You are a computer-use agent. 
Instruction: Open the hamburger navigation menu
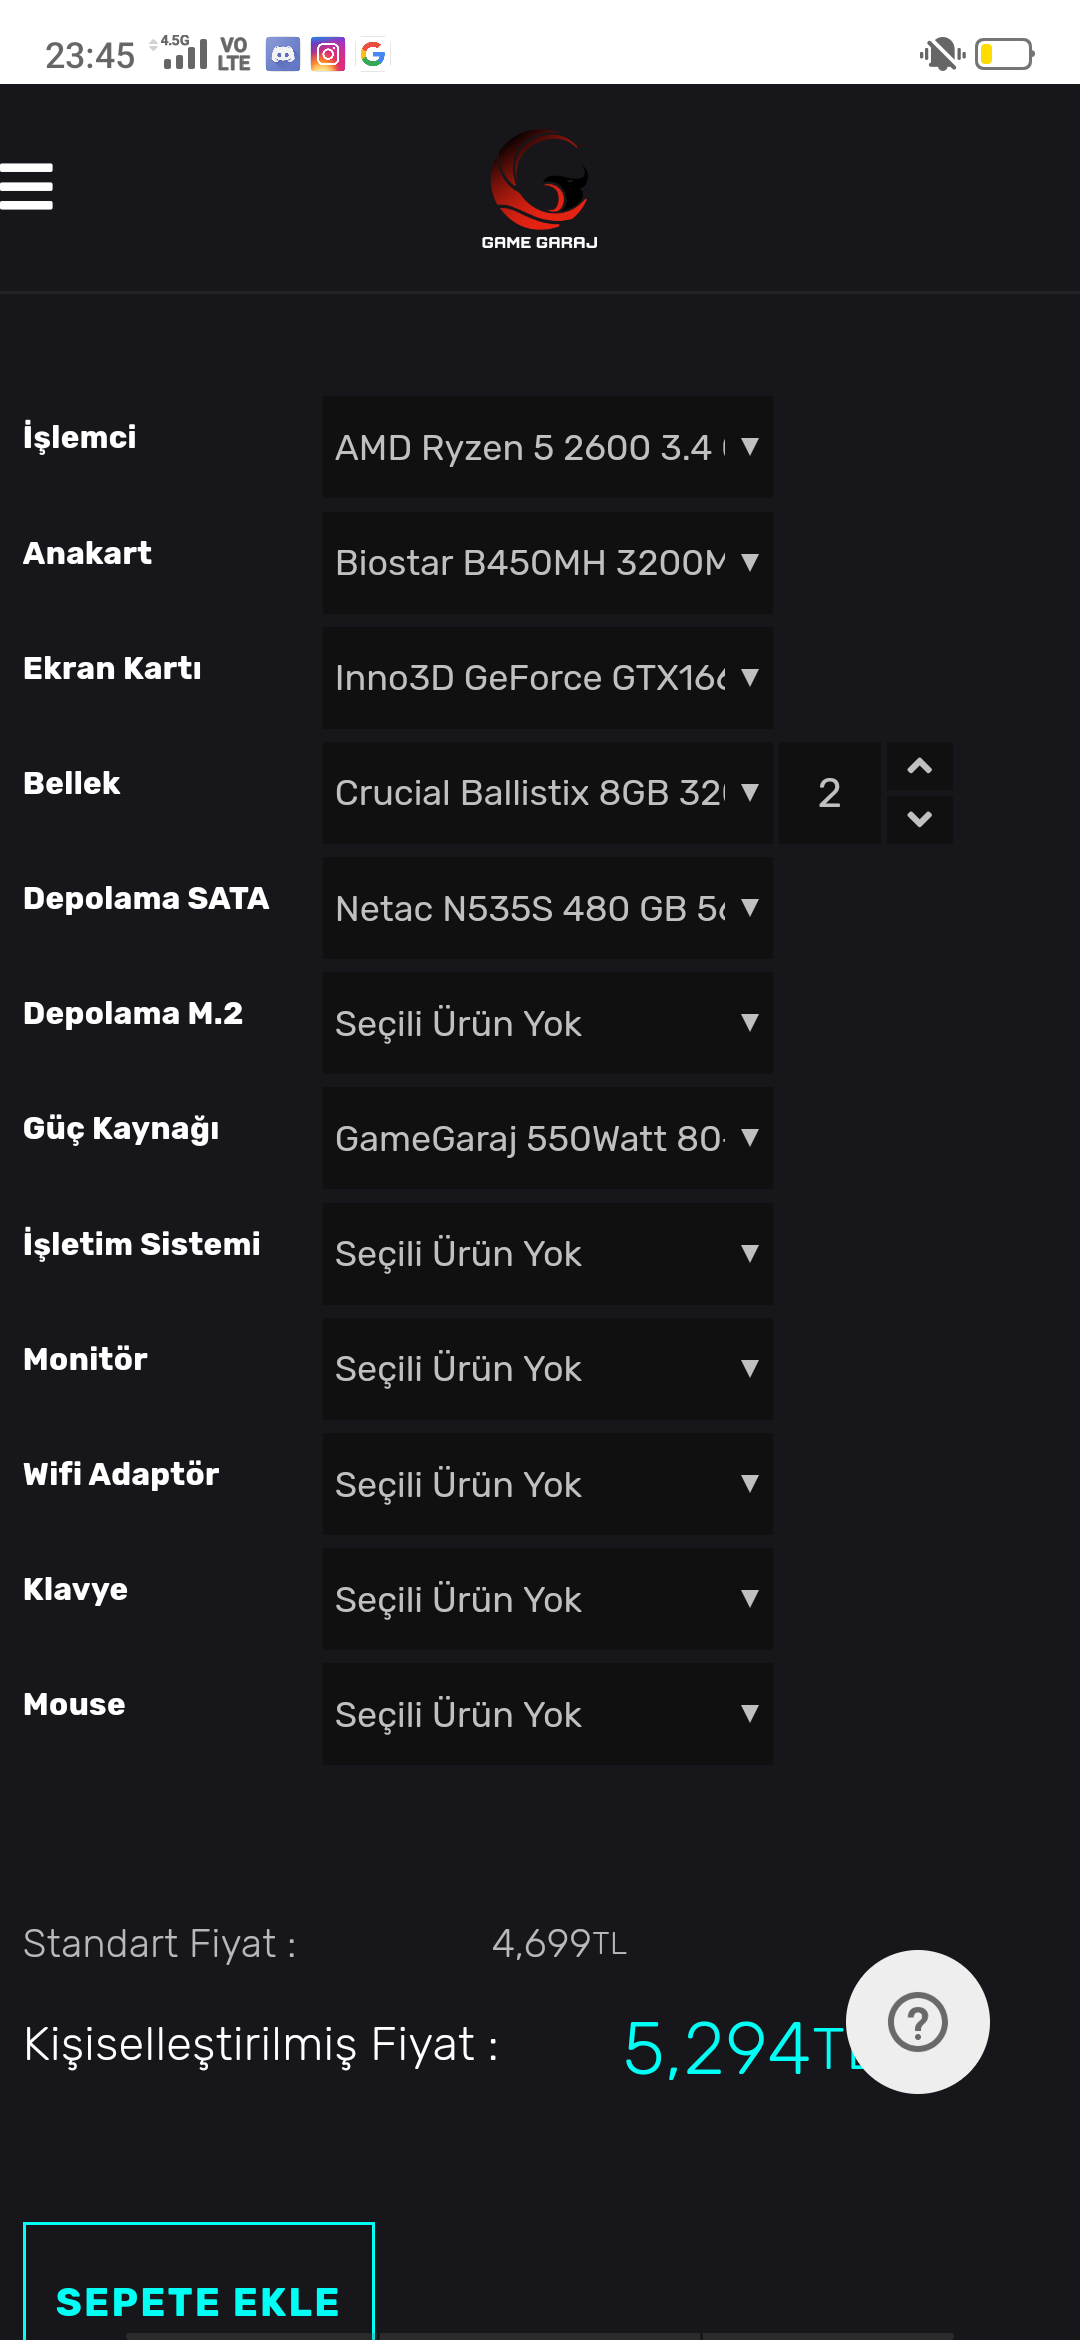point(27,187)
